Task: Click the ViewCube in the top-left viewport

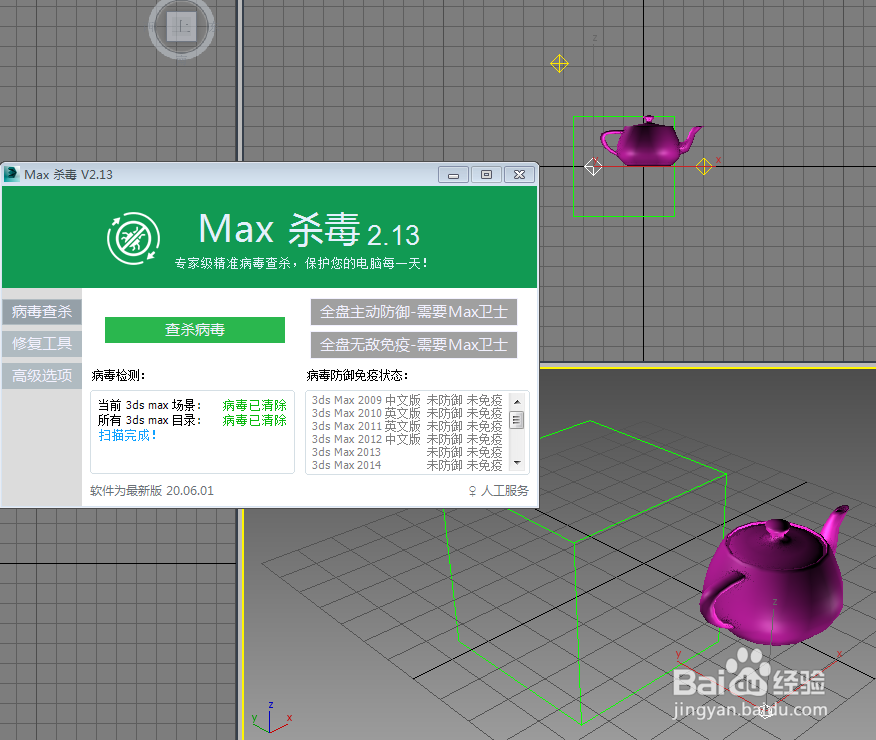Action: [182, 26]
